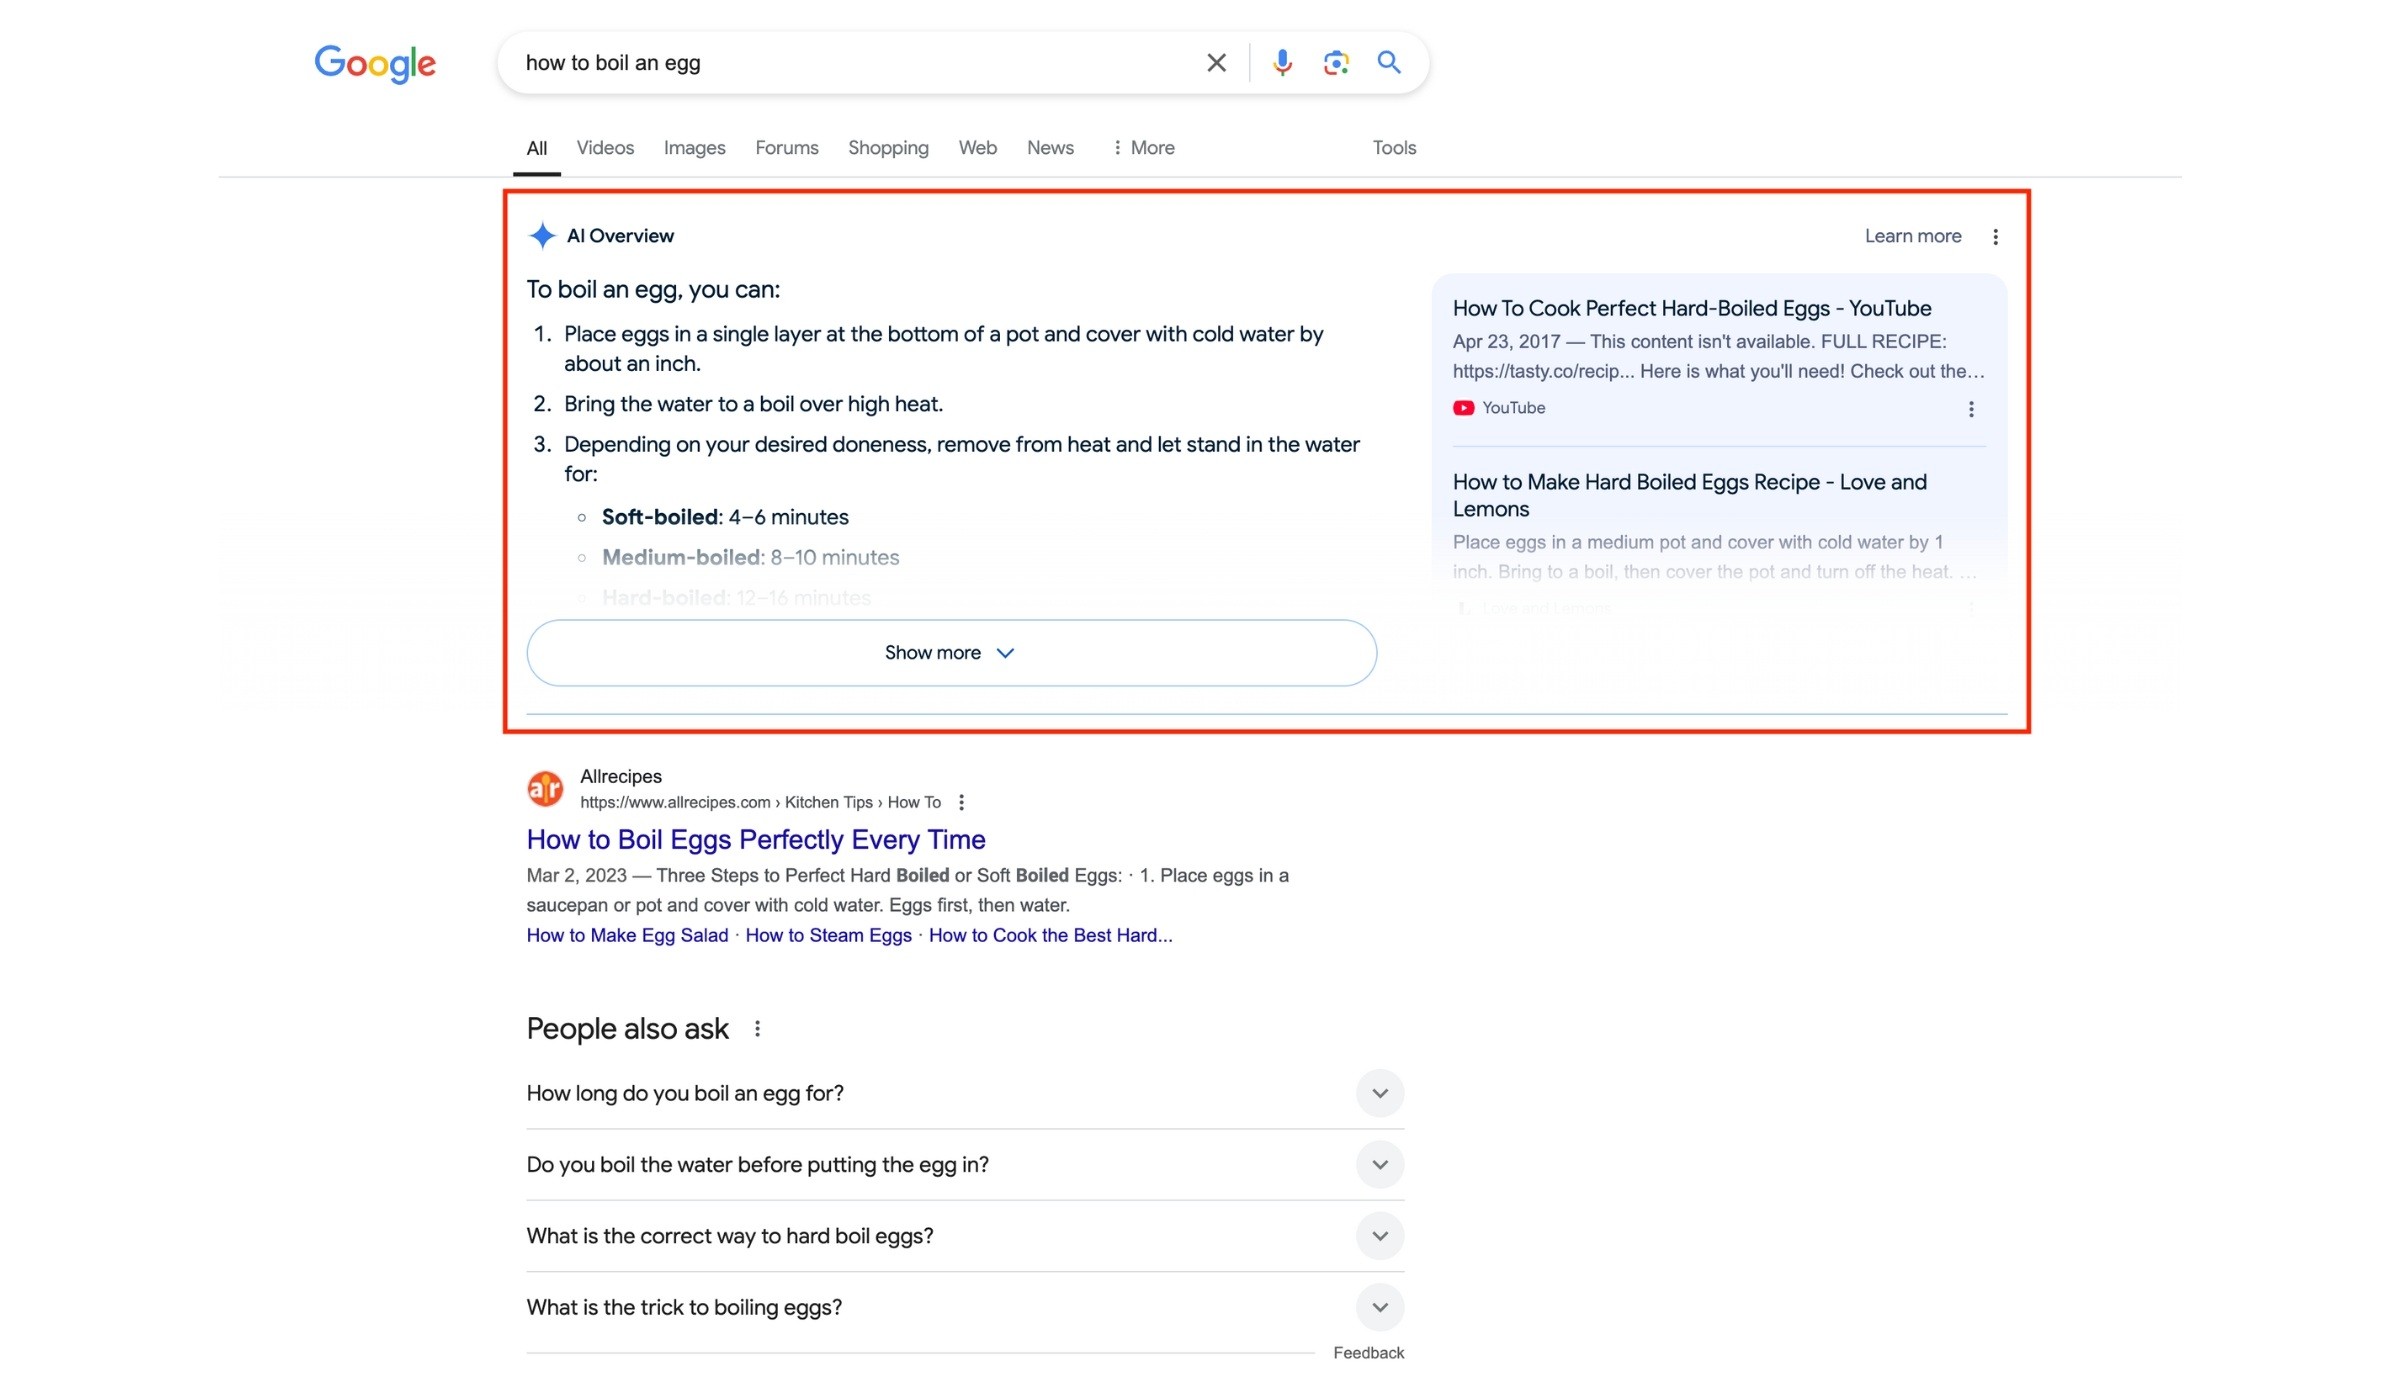The width and height of the screenshot is (2400, 1385).
Task: Switch to the Images tab
Action: 694,148
